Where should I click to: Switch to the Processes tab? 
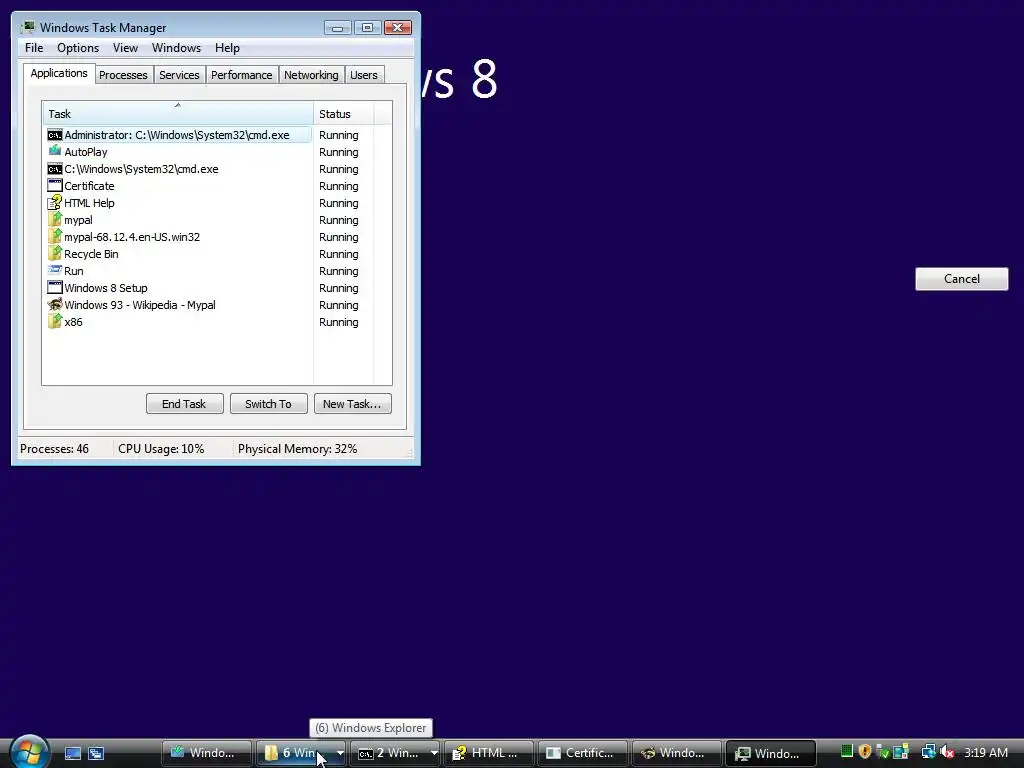[123, 75]
